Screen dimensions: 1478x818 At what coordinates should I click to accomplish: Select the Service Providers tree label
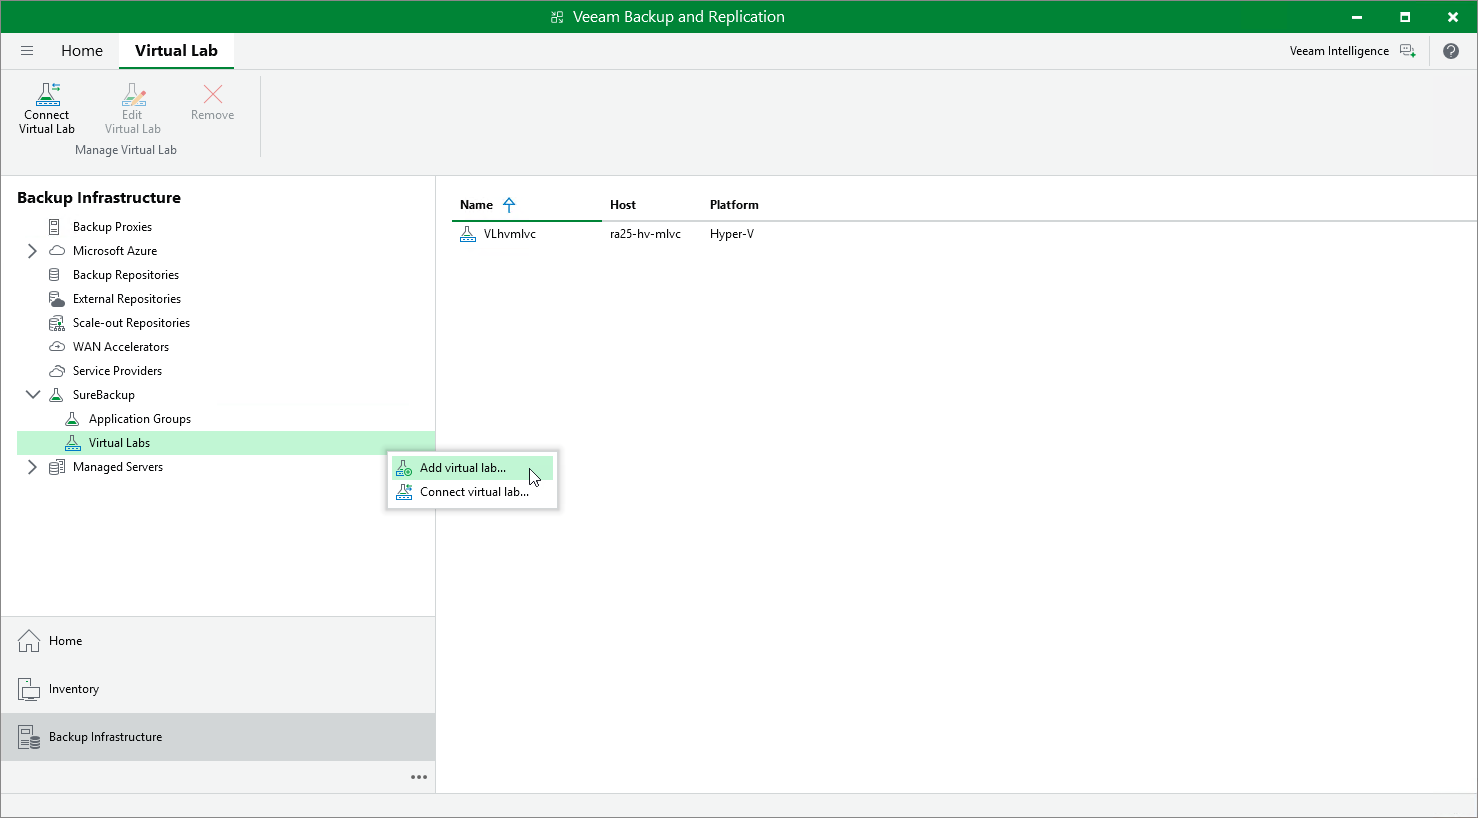[117, 371]
